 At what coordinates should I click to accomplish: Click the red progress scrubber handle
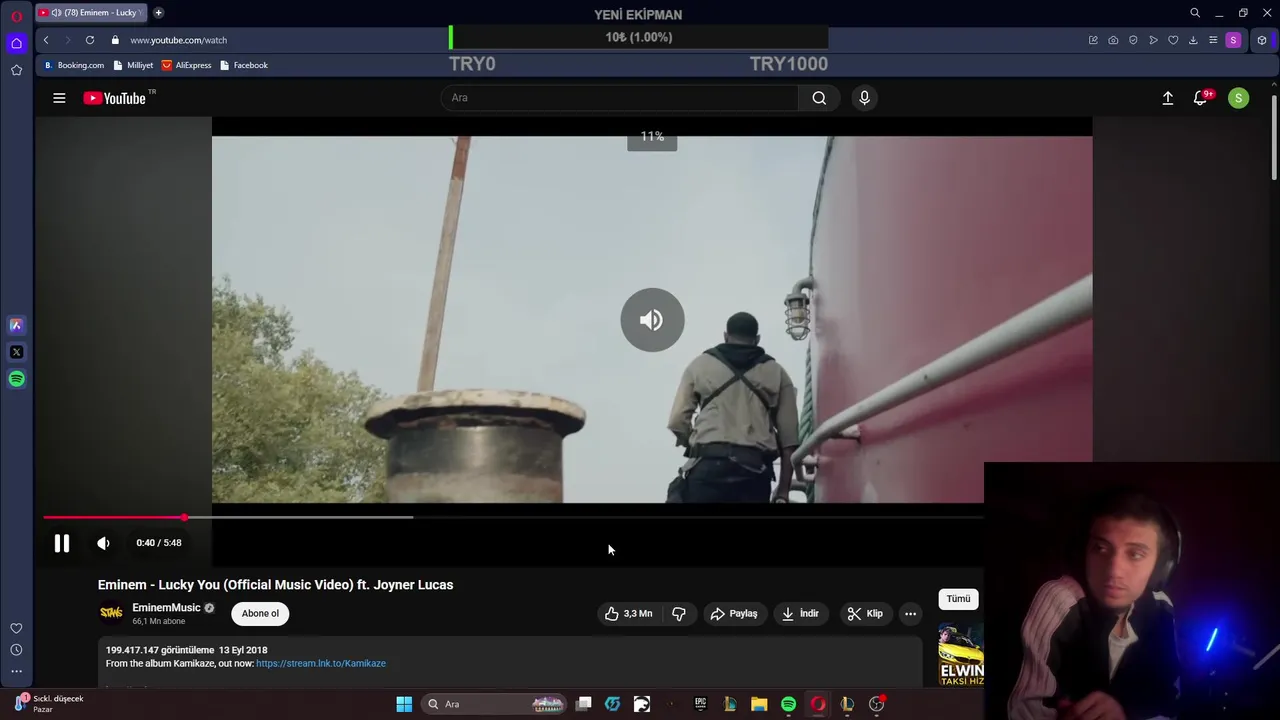tap(184, 517)
